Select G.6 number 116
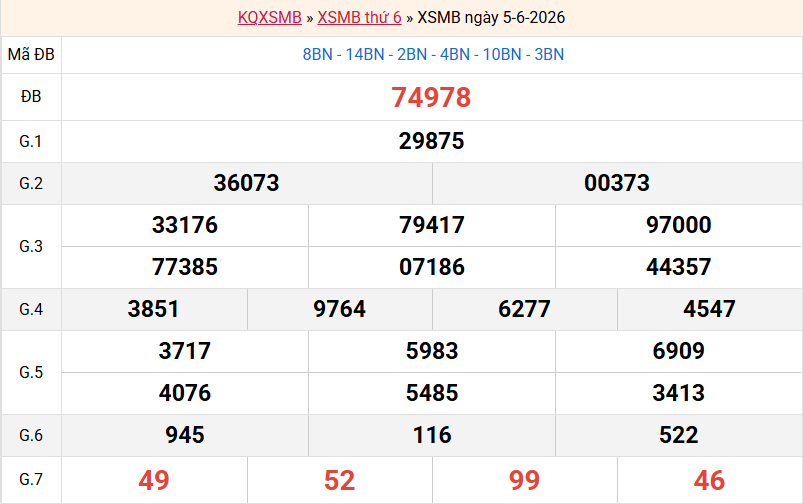The height and width of the screenshot is (504, 803). 432,435
